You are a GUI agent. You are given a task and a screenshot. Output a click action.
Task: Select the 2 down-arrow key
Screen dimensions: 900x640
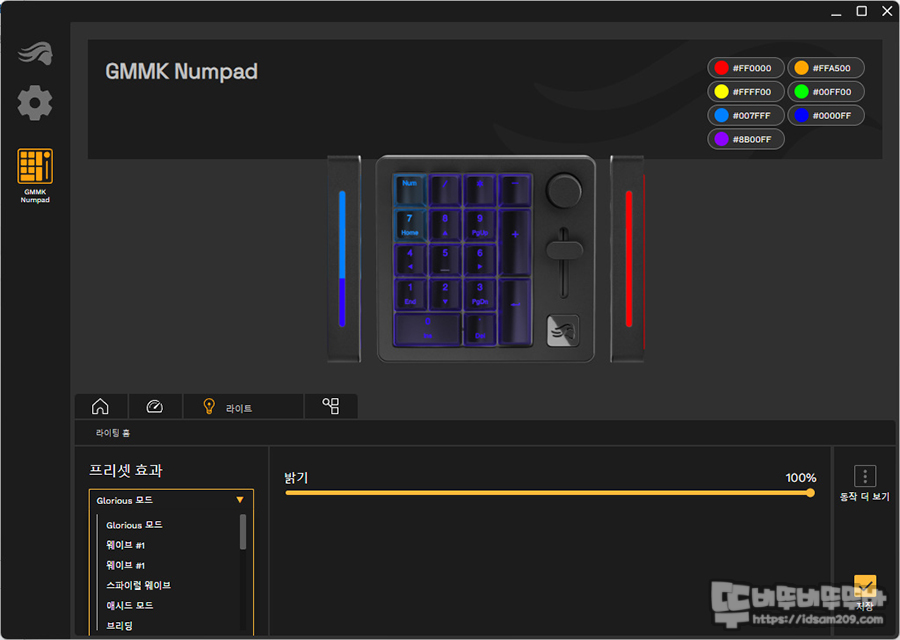[445, 294]
